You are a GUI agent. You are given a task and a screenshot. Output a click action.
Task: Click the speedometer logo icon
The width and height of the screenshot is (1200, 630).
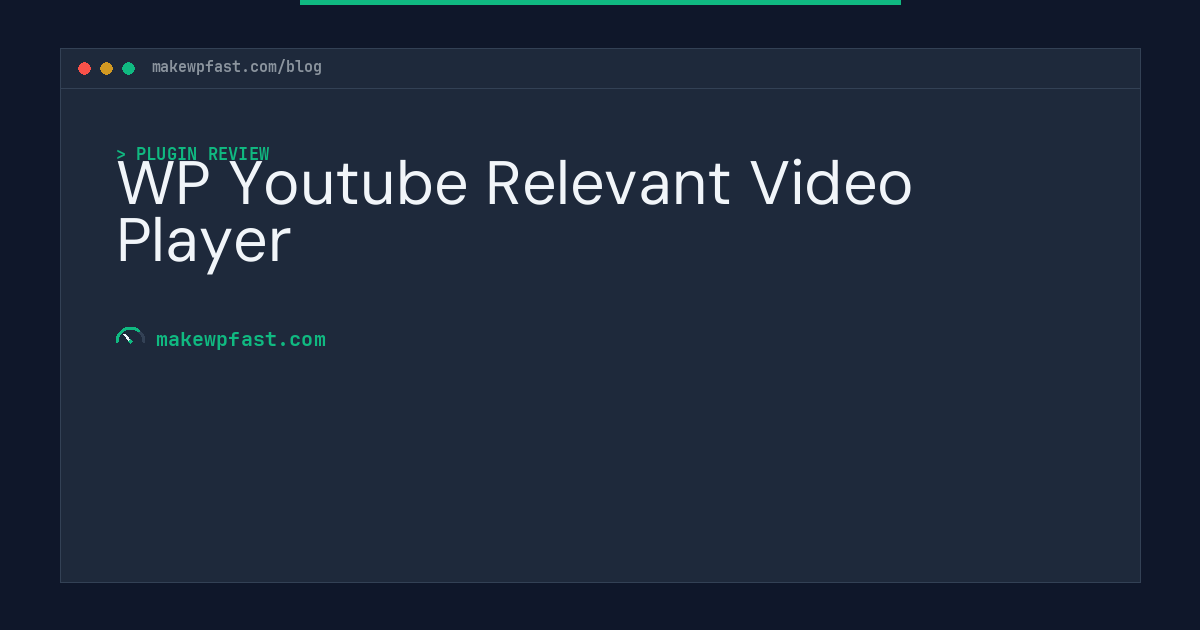click(x=130, y=338)
